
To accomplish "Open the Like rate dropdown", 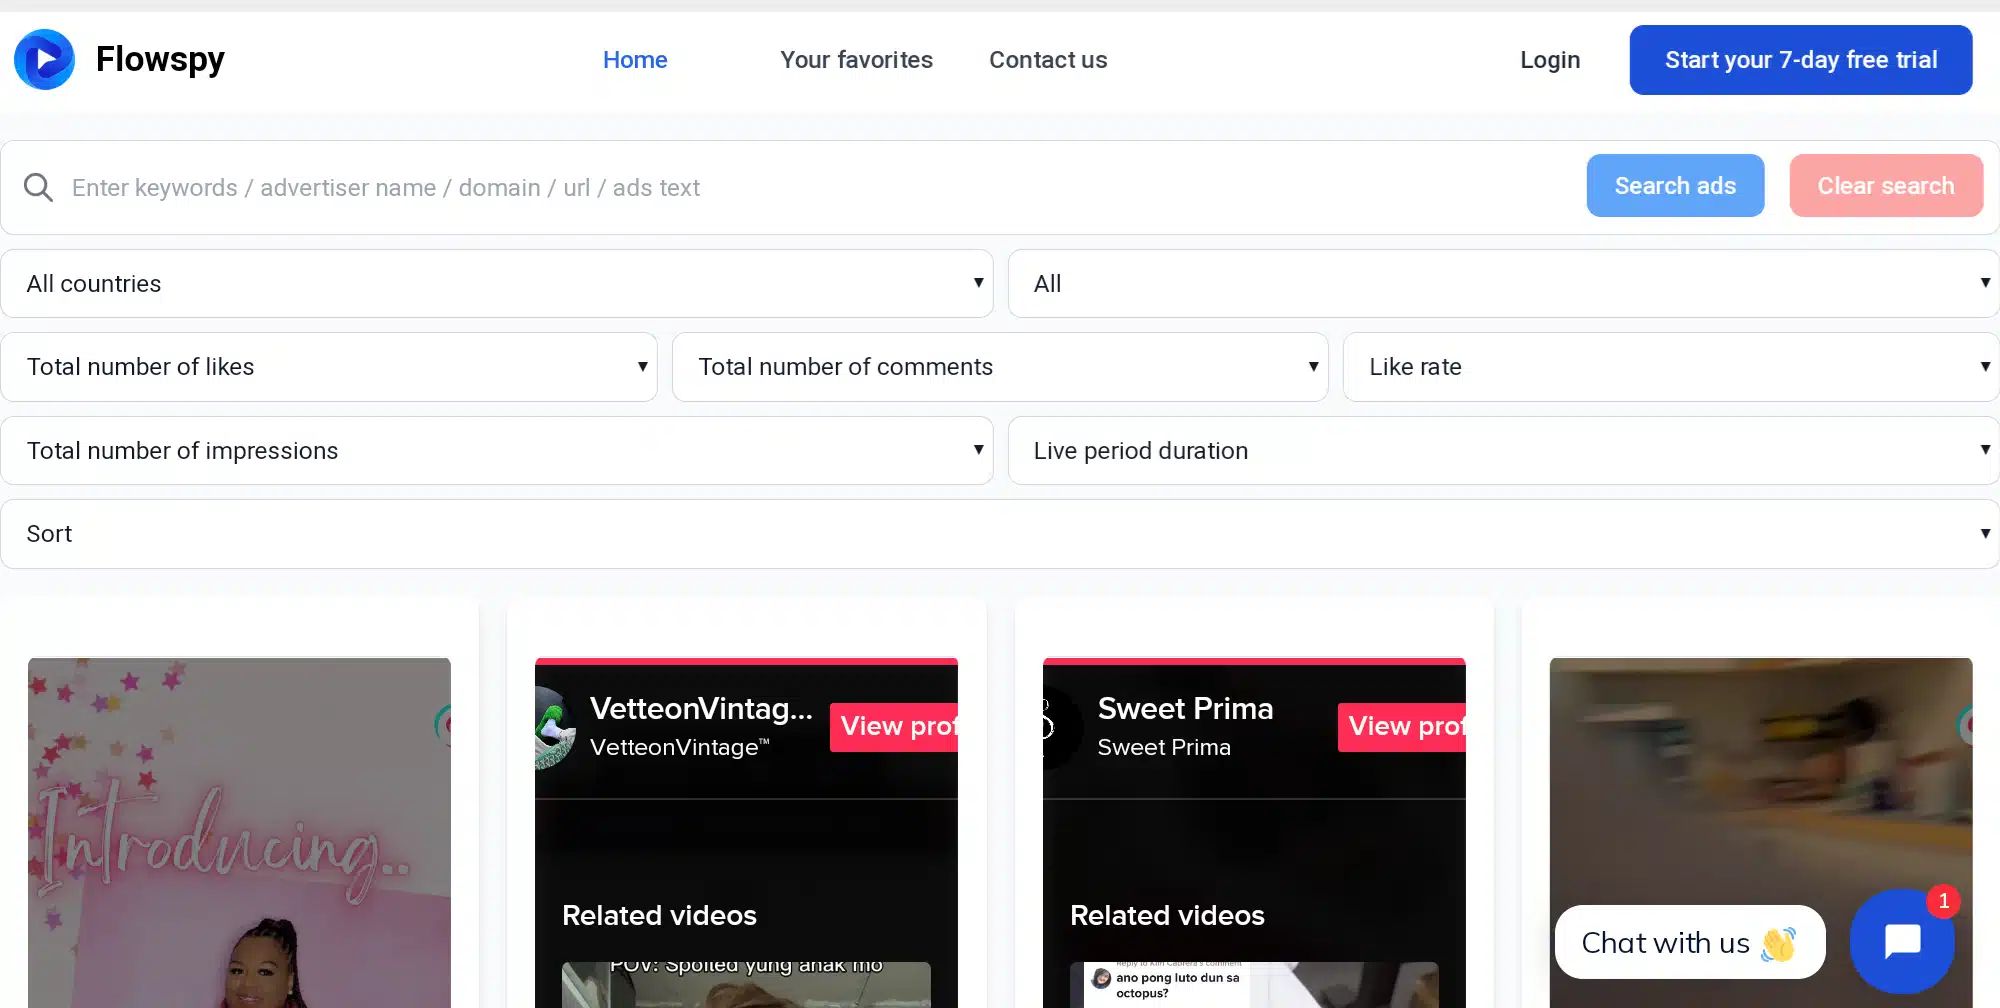I will [x=1670, y=366].
